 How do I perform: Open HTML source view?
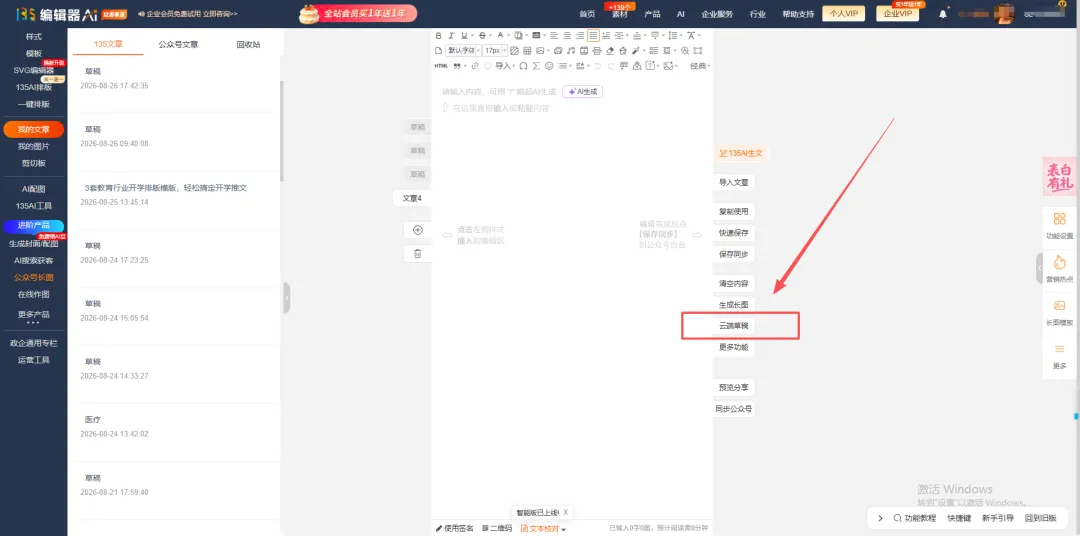(441, 66)
